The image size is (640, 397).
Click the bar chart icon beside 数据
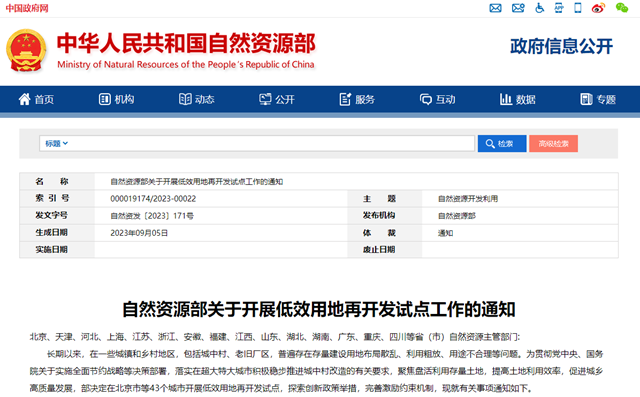click(506, 99)
